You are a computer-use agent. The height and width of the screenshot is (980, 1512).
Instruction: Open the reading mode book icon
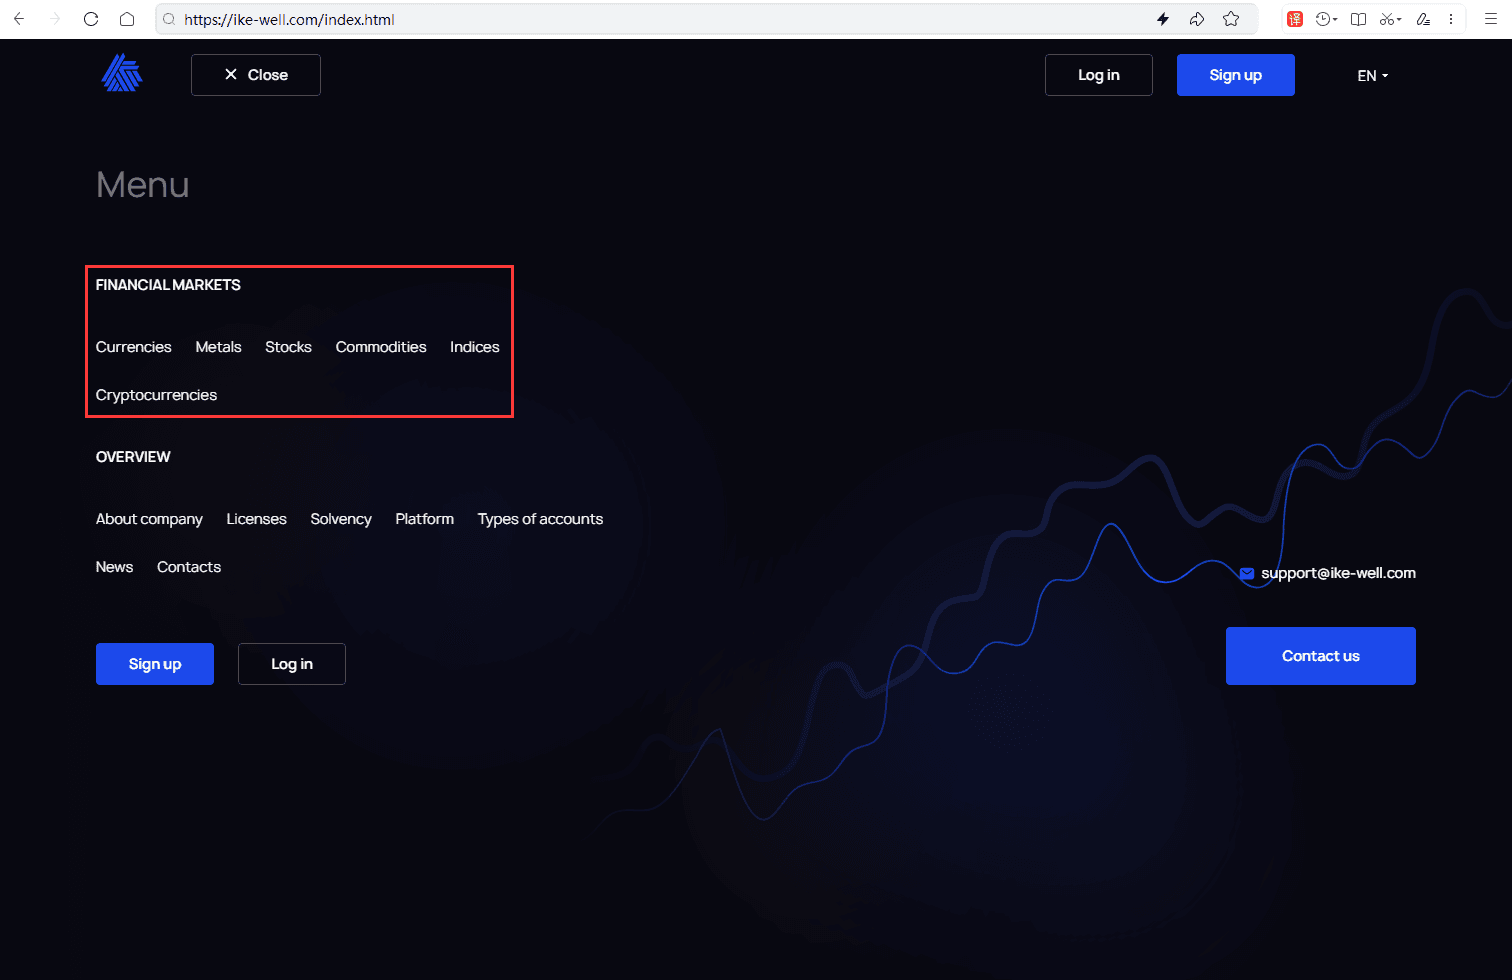[1358, 19]
